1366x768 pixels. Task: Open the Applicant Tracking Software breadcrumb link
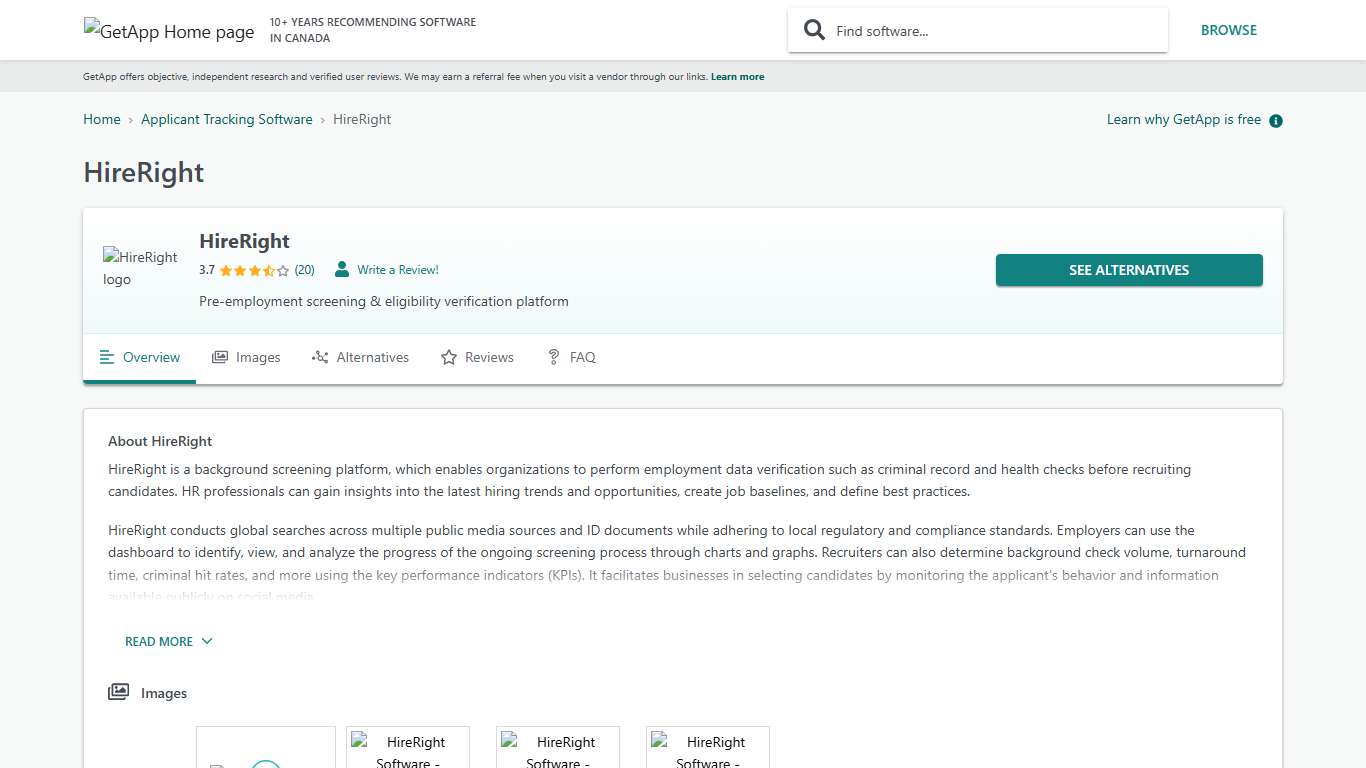227,119
